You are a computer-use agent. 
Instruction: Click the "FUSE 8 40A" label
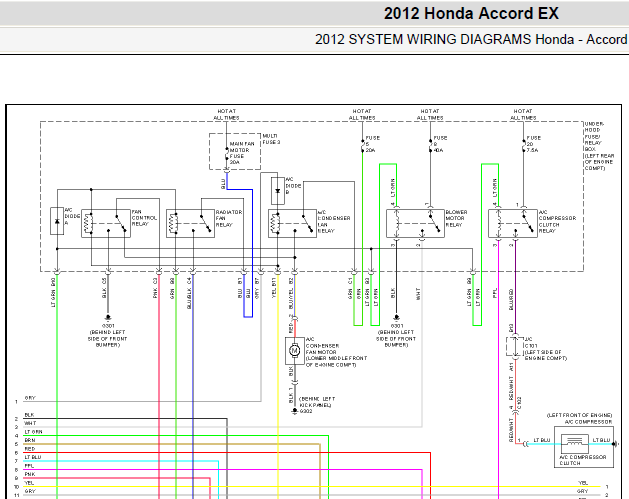(x=440, y=144)
